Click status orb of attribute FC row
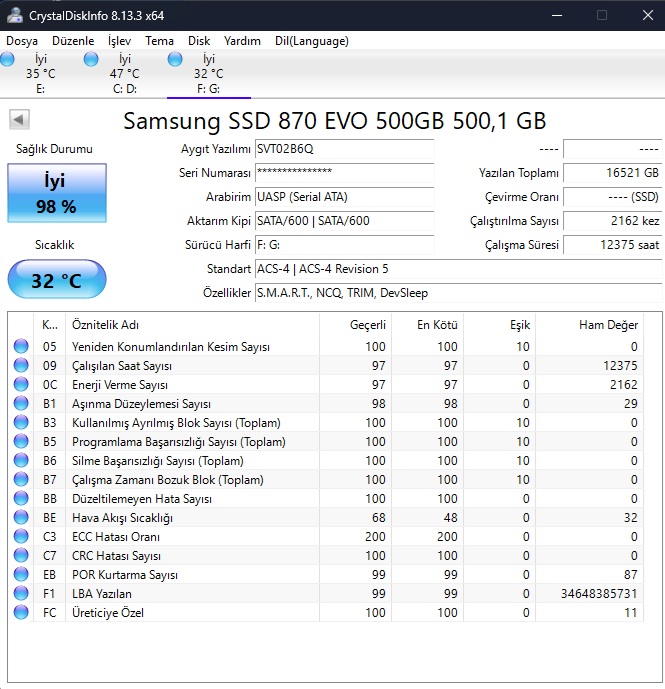This screenshot has height=689, width=665. [21, 613]
